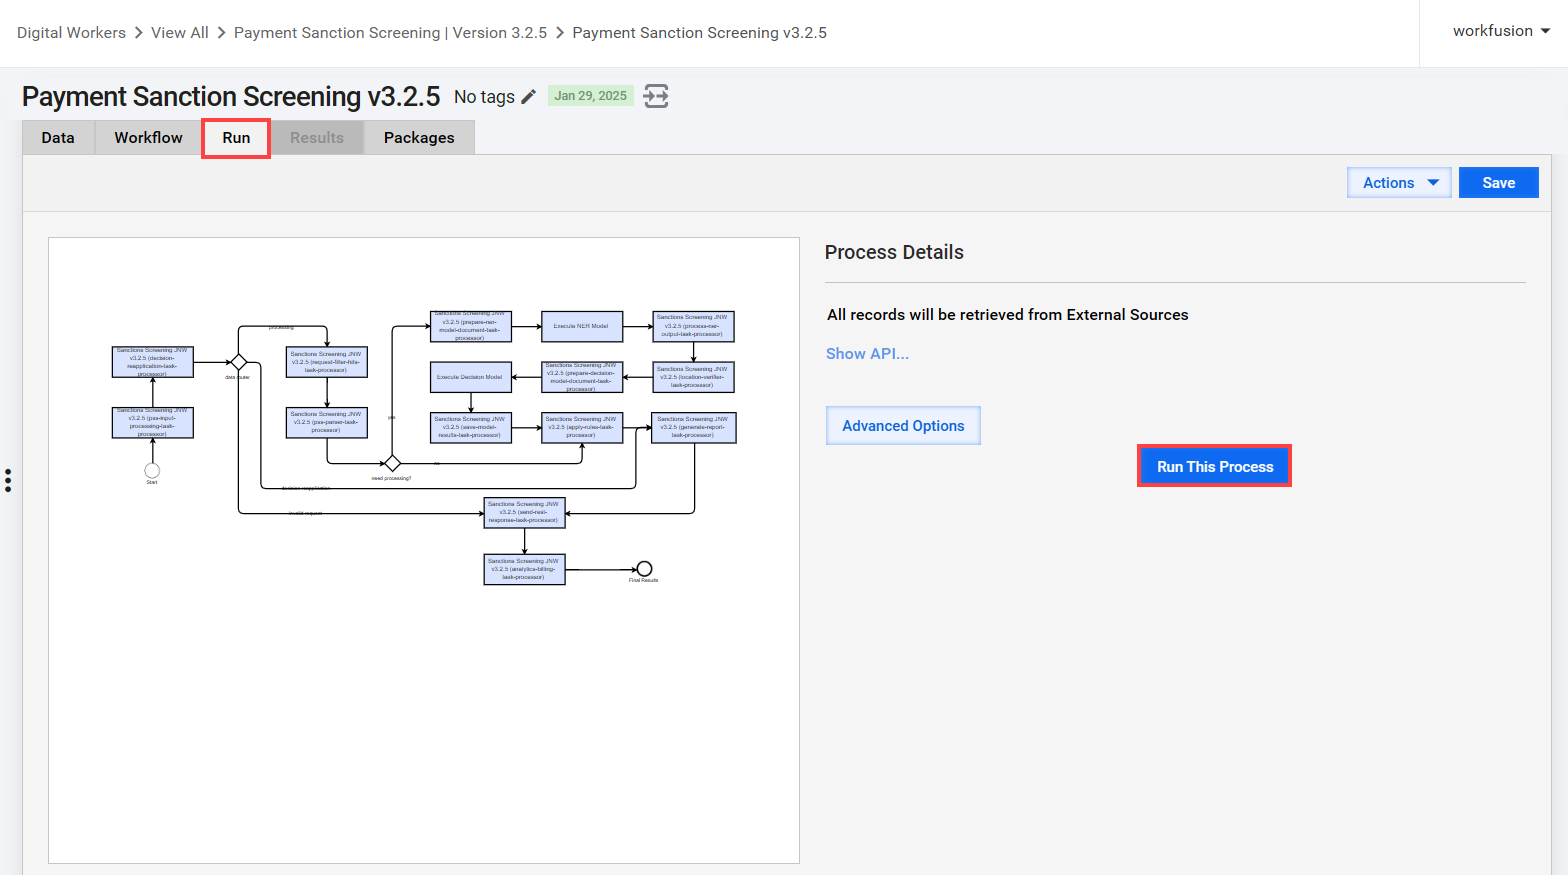Screen dimensions: 1568x875
Task: Open the Actions dropdown menu
Action: coord(1399,183)
